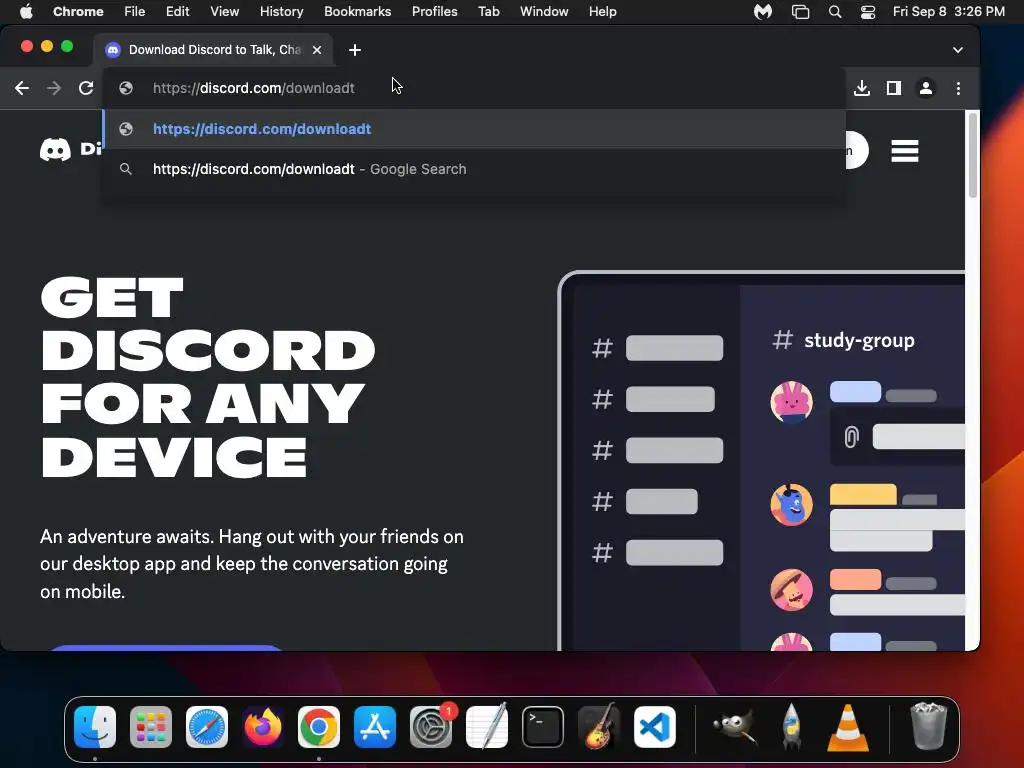Open the Chrome profile avatar icon

pyautogui.click(x=925, y=88)
